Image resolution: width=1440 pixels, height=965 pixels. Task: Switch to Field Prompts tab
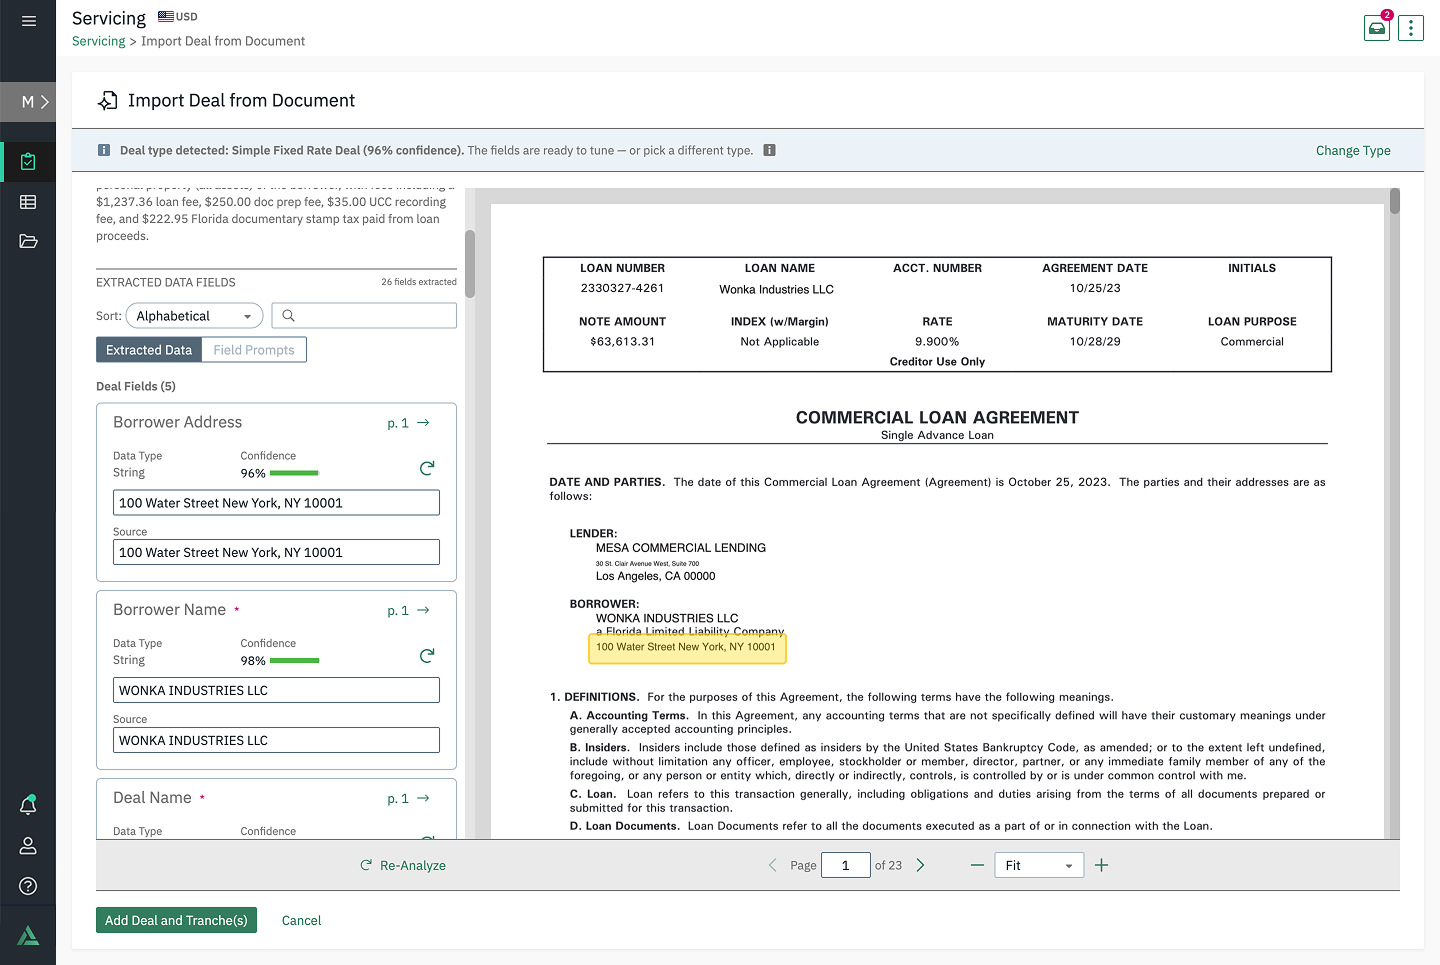coord(254,350)
